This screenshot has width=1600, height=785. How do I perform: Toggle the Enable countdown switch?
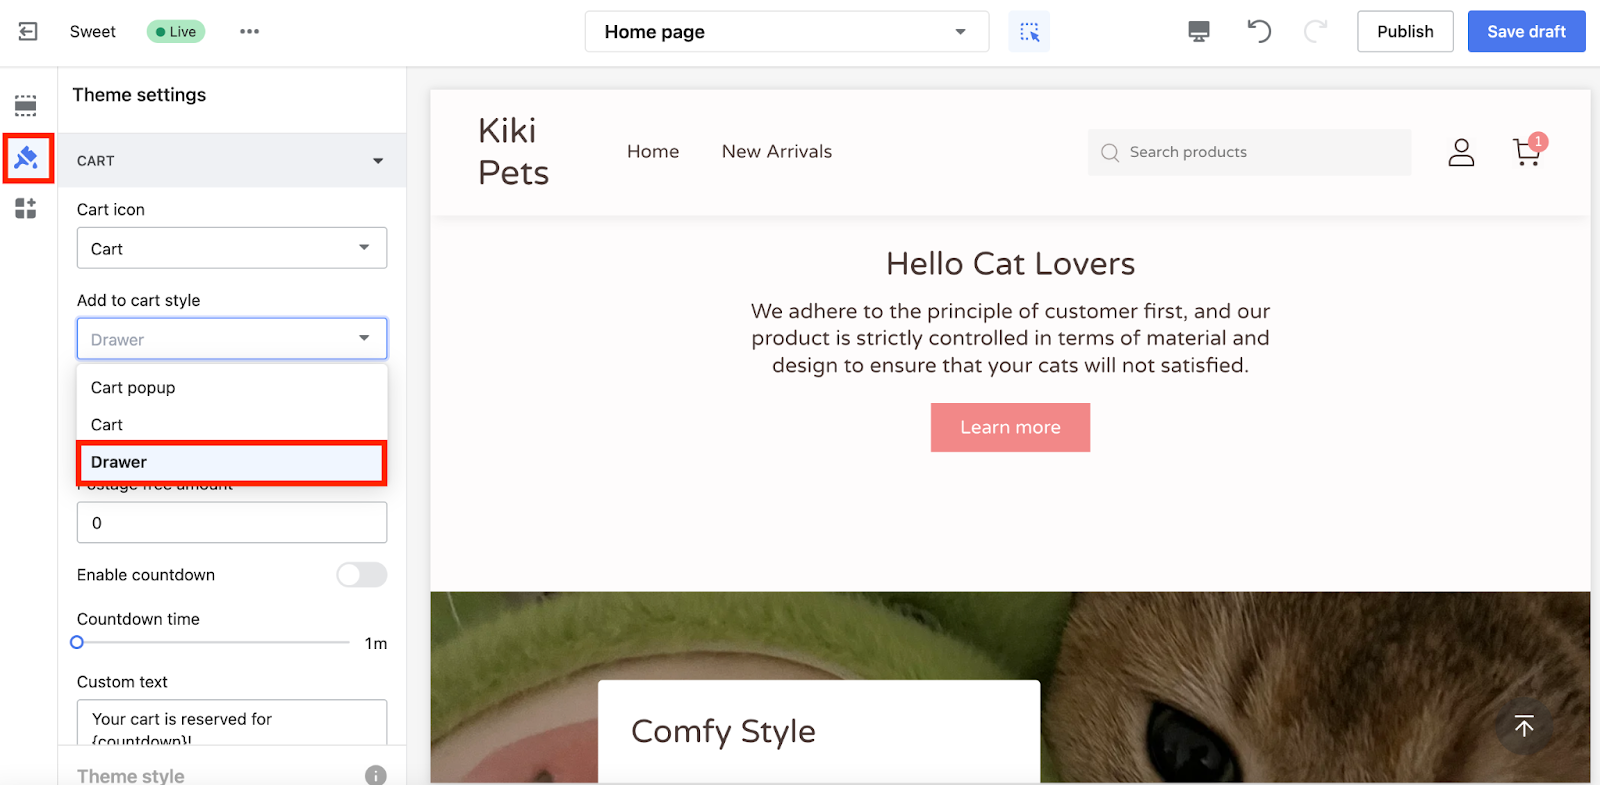361,575
